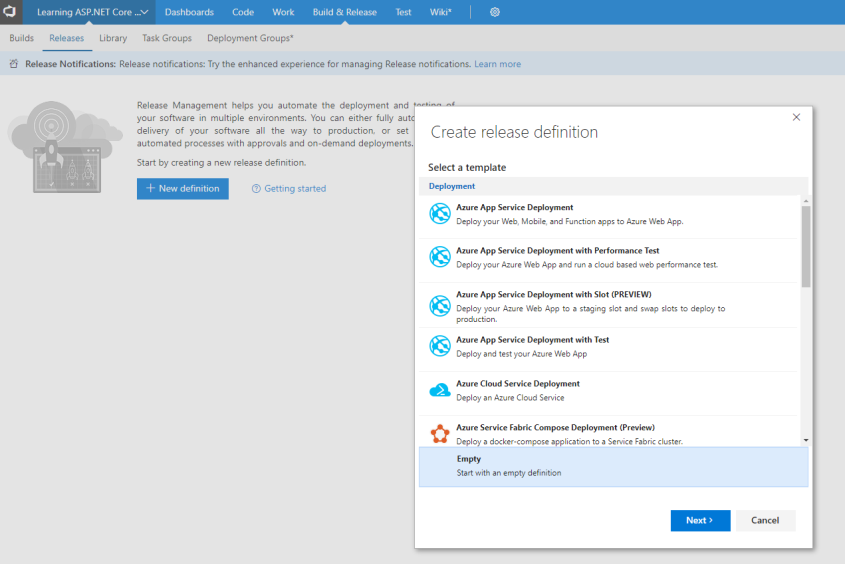Click icon for Deployment with Performance Test
Image resolution: width=845 pixels, height=564 pixels.
click(440, 257)
